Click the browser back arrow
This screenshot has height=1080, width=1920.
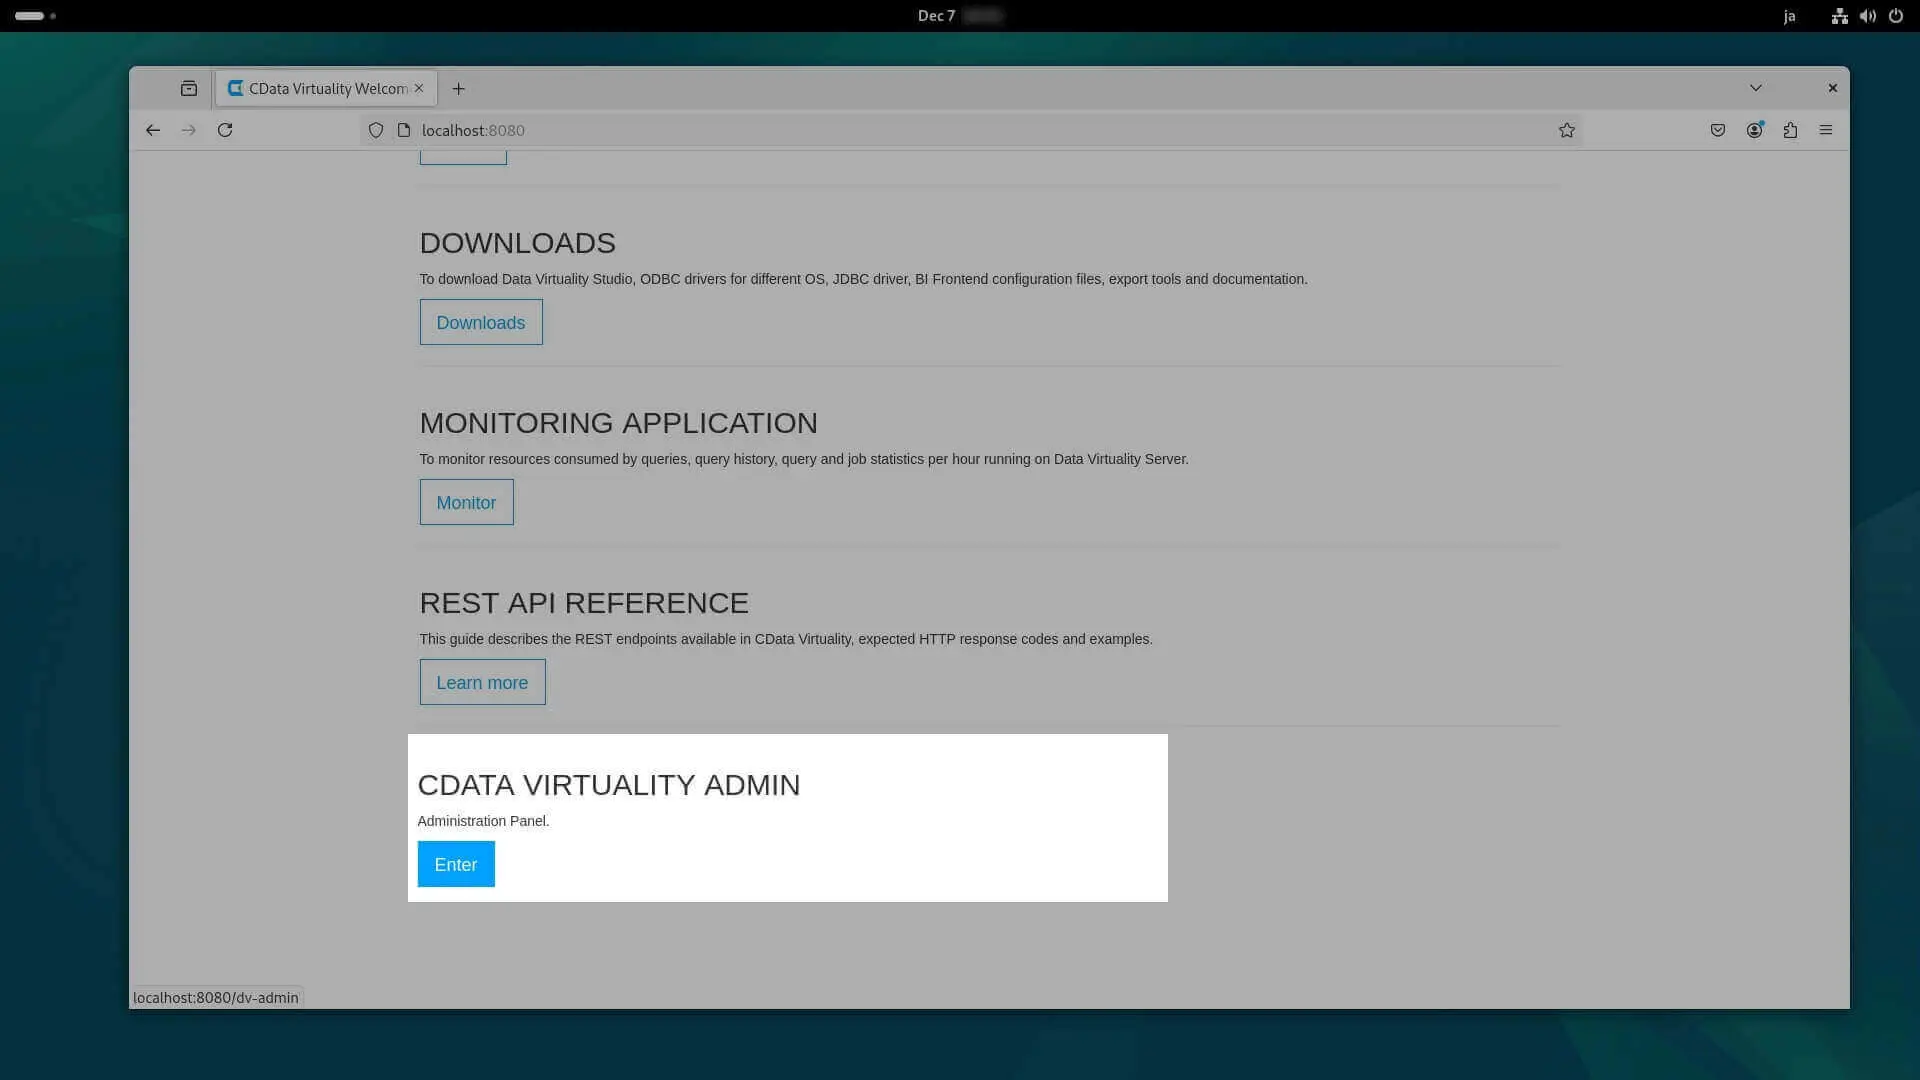(x=153, y=130)
